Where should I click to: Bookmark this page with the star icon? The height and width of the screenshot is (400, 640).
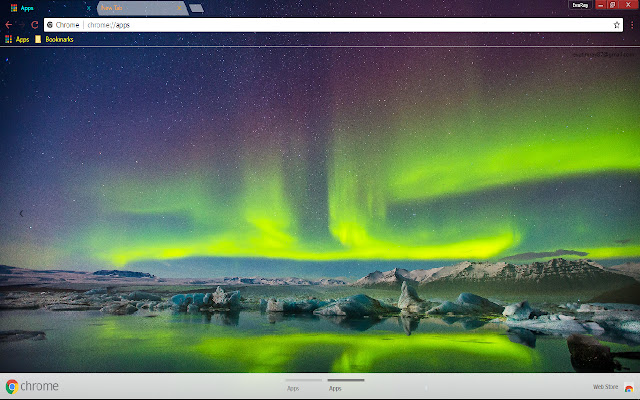click(x=616, y=25)
